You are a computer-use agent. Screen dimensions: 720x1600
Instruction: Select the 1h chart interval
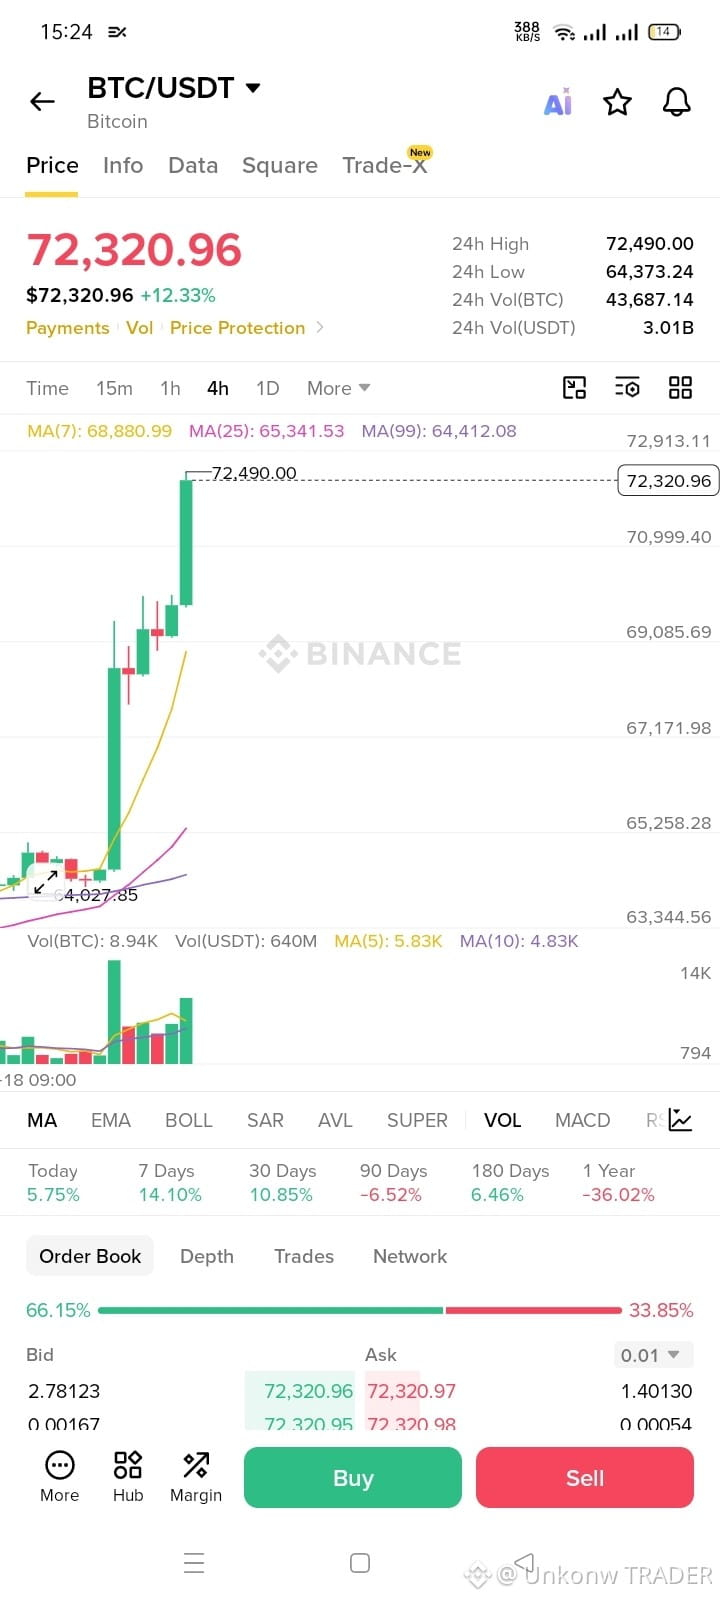pos(170,388)
